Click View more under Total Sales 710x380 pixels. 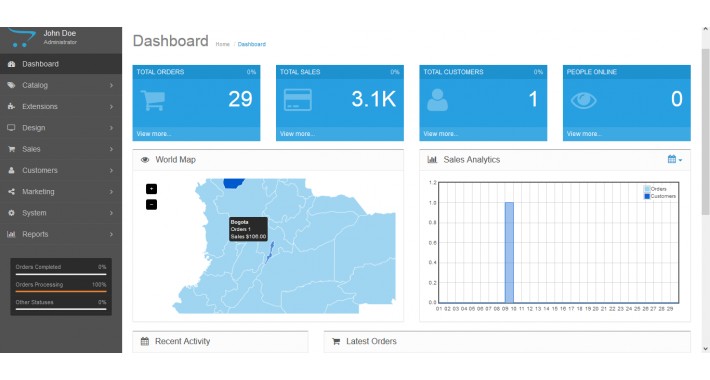coord(297,134)
